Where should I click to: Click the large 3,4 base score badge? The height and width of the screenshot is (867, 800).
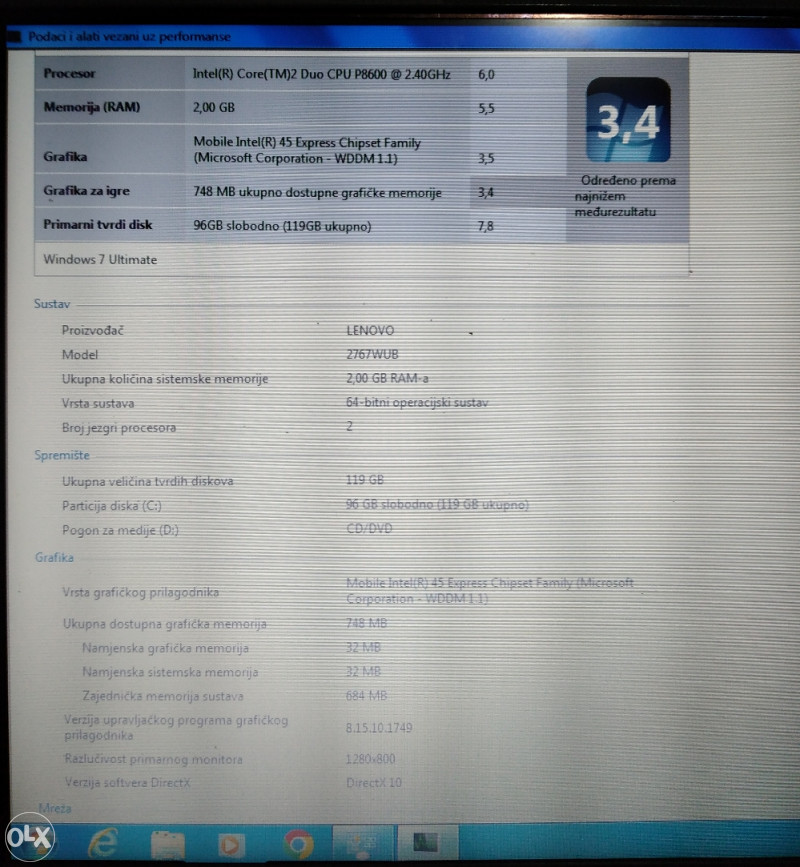click(x=628, y=120)
